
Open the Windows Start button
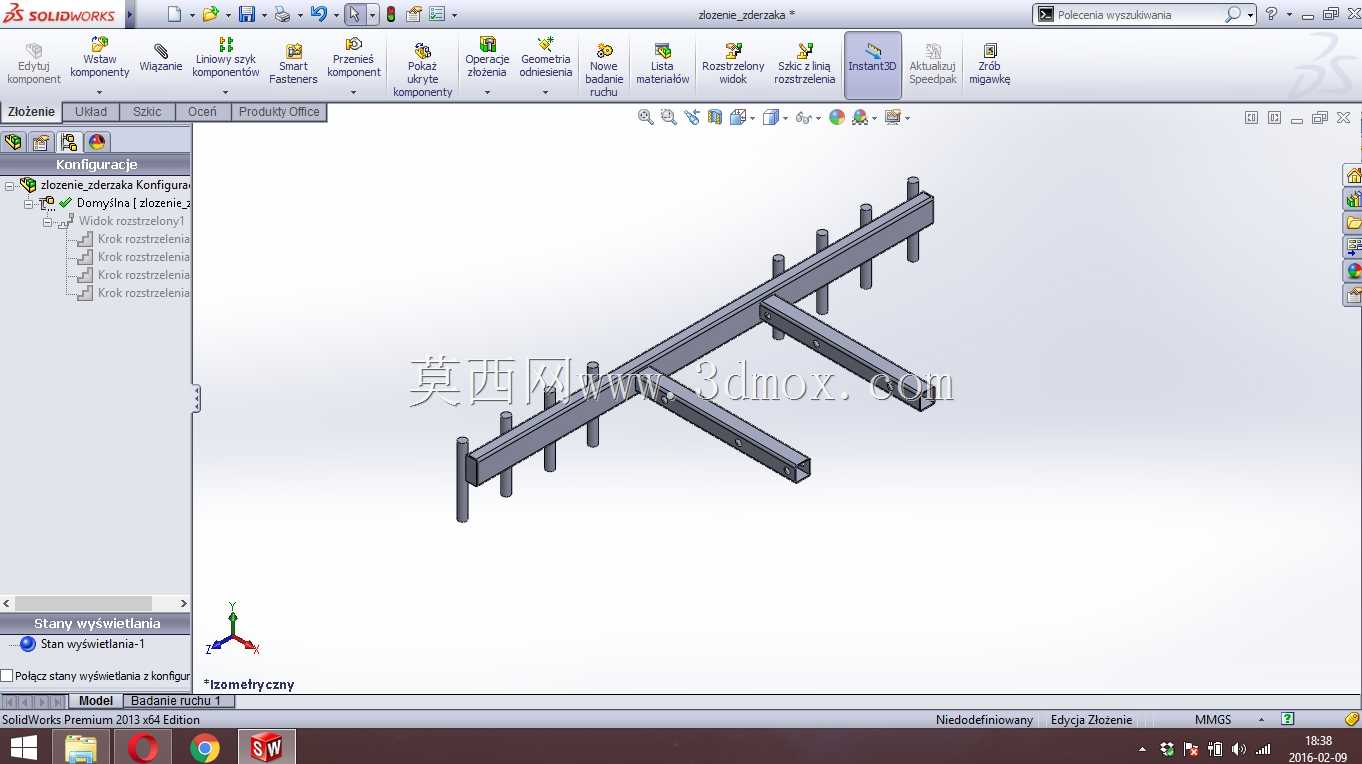[x=24, y=747]
